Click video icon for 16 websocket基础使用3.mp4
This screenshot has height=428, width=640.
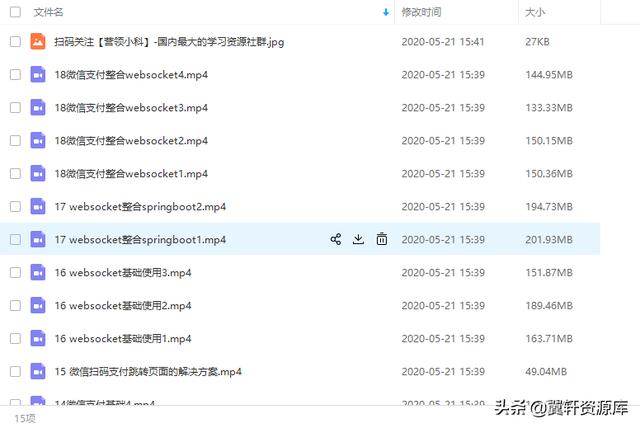[x=38, y=272]
